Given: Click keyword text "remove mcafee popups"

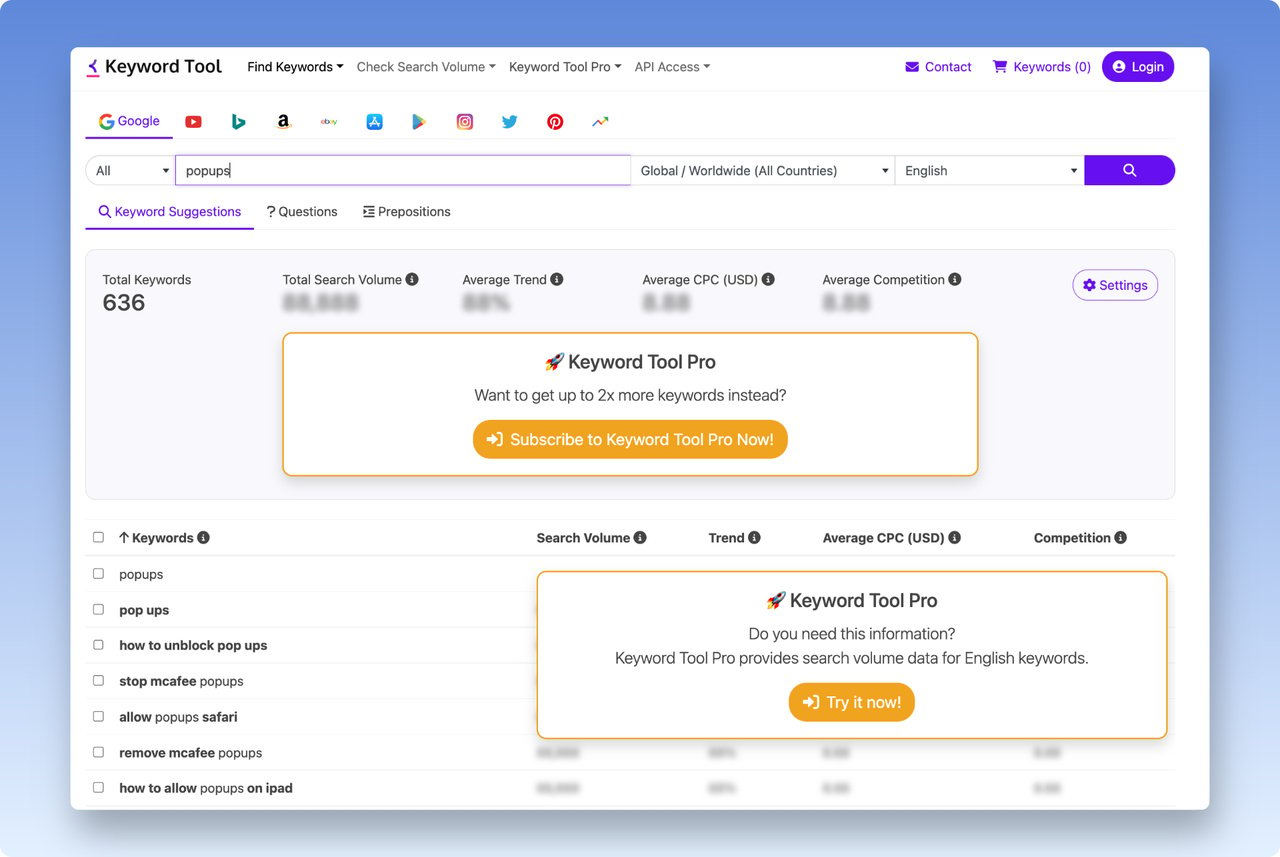Looking at the screenshot, I should click(190, 753).
